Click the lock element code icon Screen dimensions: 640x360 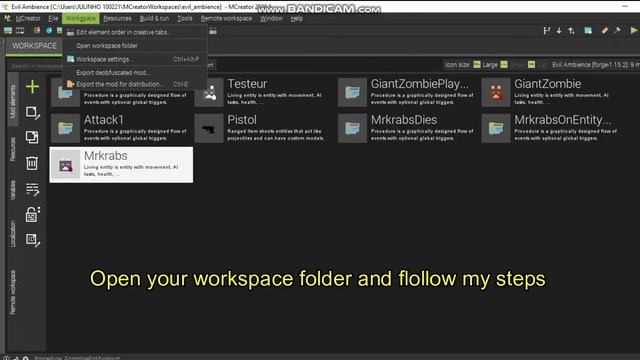point(32,214)
